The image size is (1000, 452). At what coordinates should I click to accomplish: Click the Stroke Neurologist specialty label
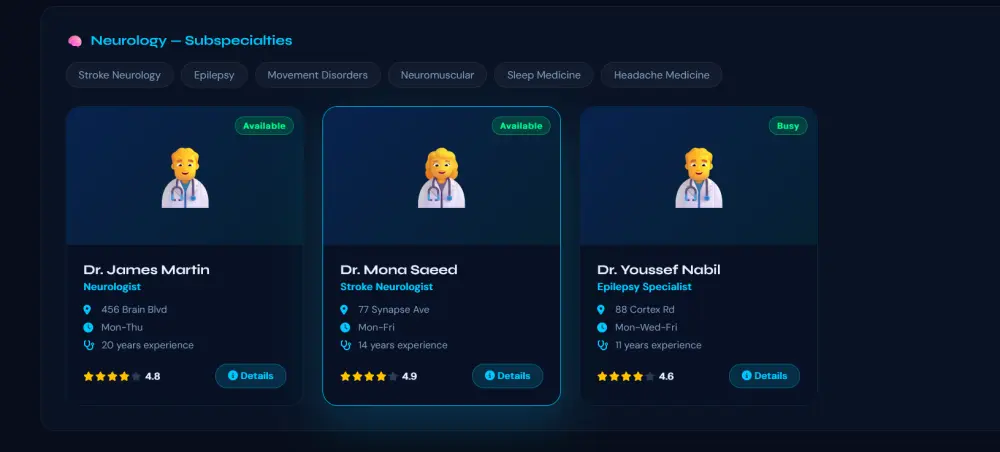tap(386, 287)
